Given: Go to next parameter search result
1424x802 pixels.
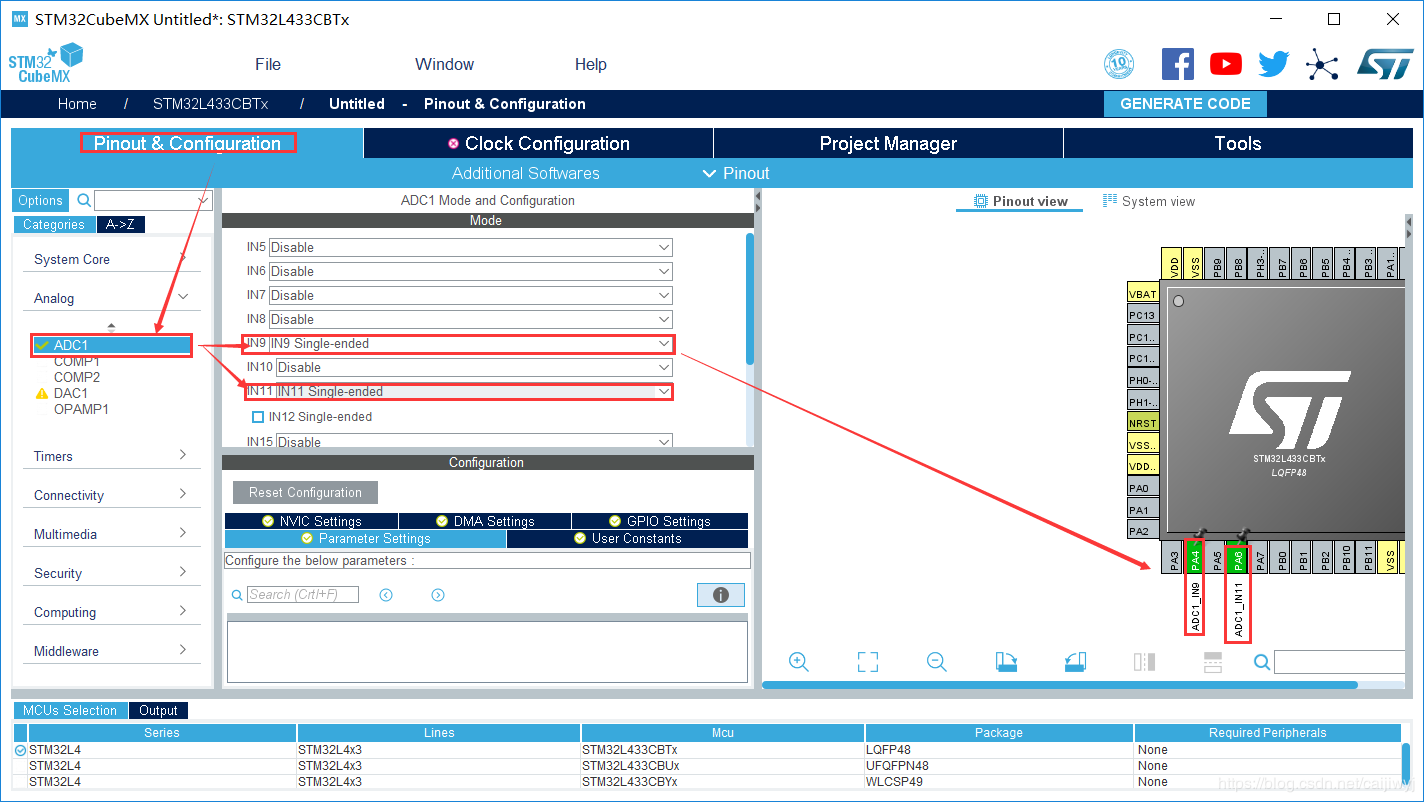Looking at the screenshot, I should click(438, 595).
